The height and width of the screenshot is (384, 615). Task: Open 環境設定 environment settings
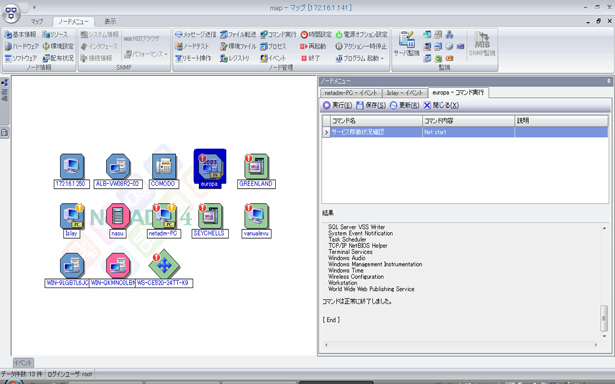click(x=58, y=46)
